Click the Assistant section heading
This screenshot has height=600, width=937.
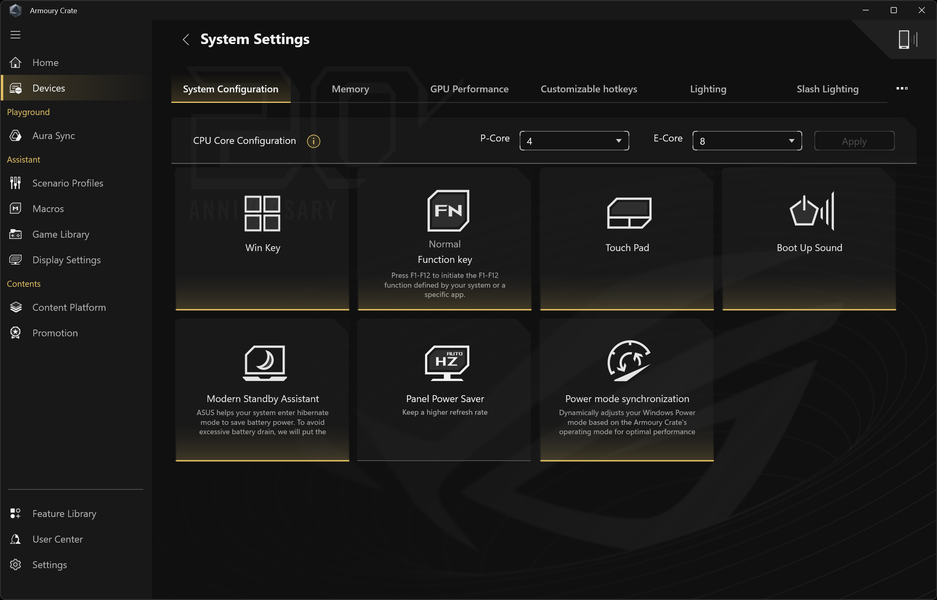(x=23, y=160)
